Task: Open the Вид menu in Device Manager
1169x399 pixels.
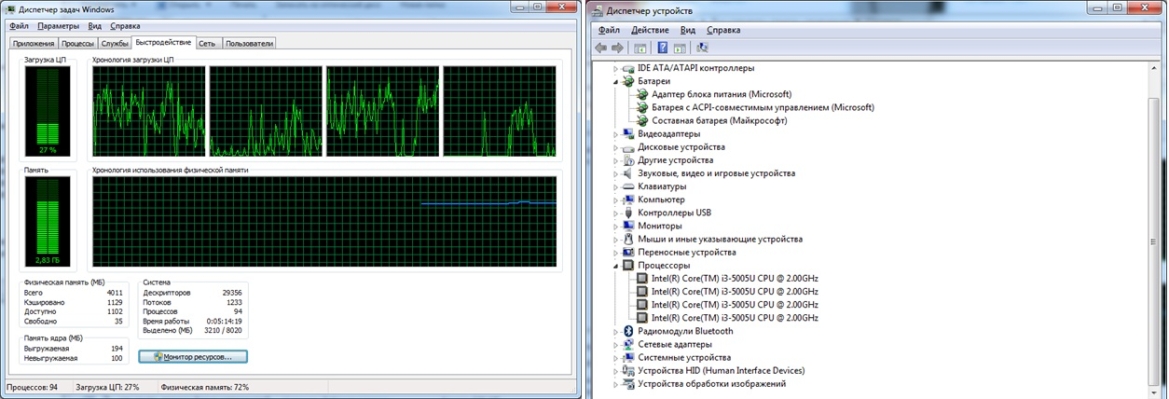Action: (688, 31)
